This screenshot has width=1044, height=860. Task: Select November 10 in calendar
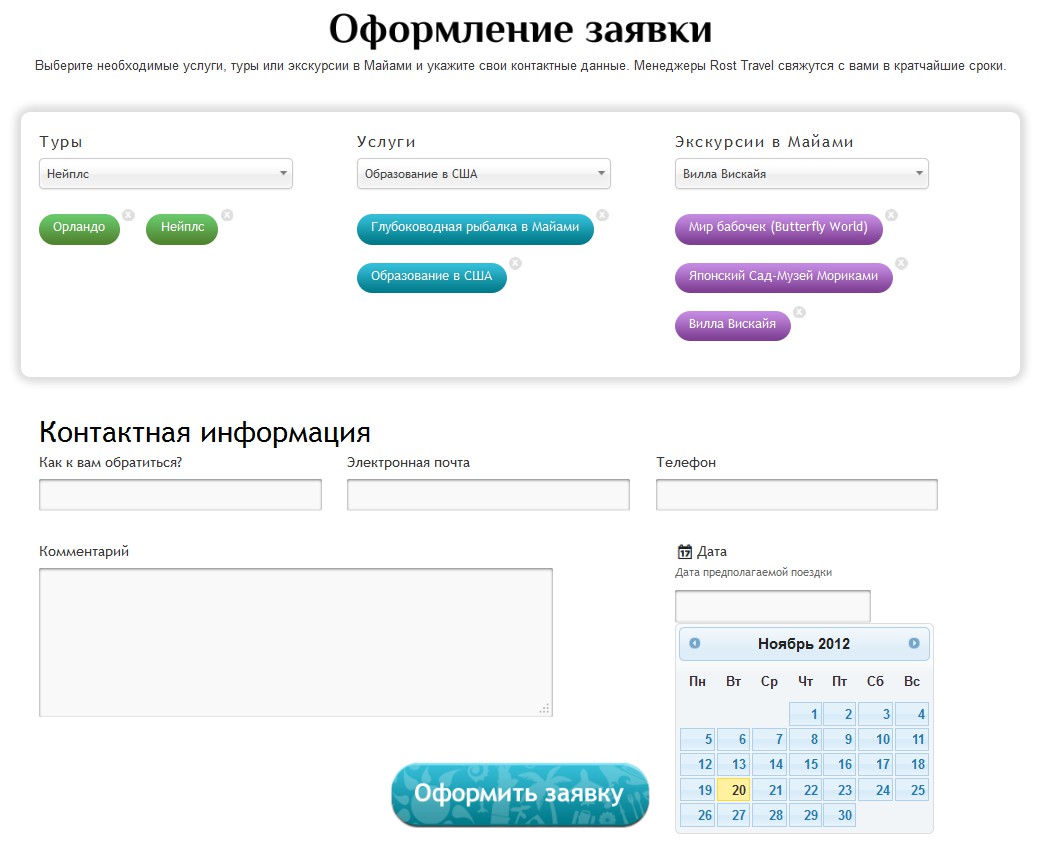(x=876, y=740)
